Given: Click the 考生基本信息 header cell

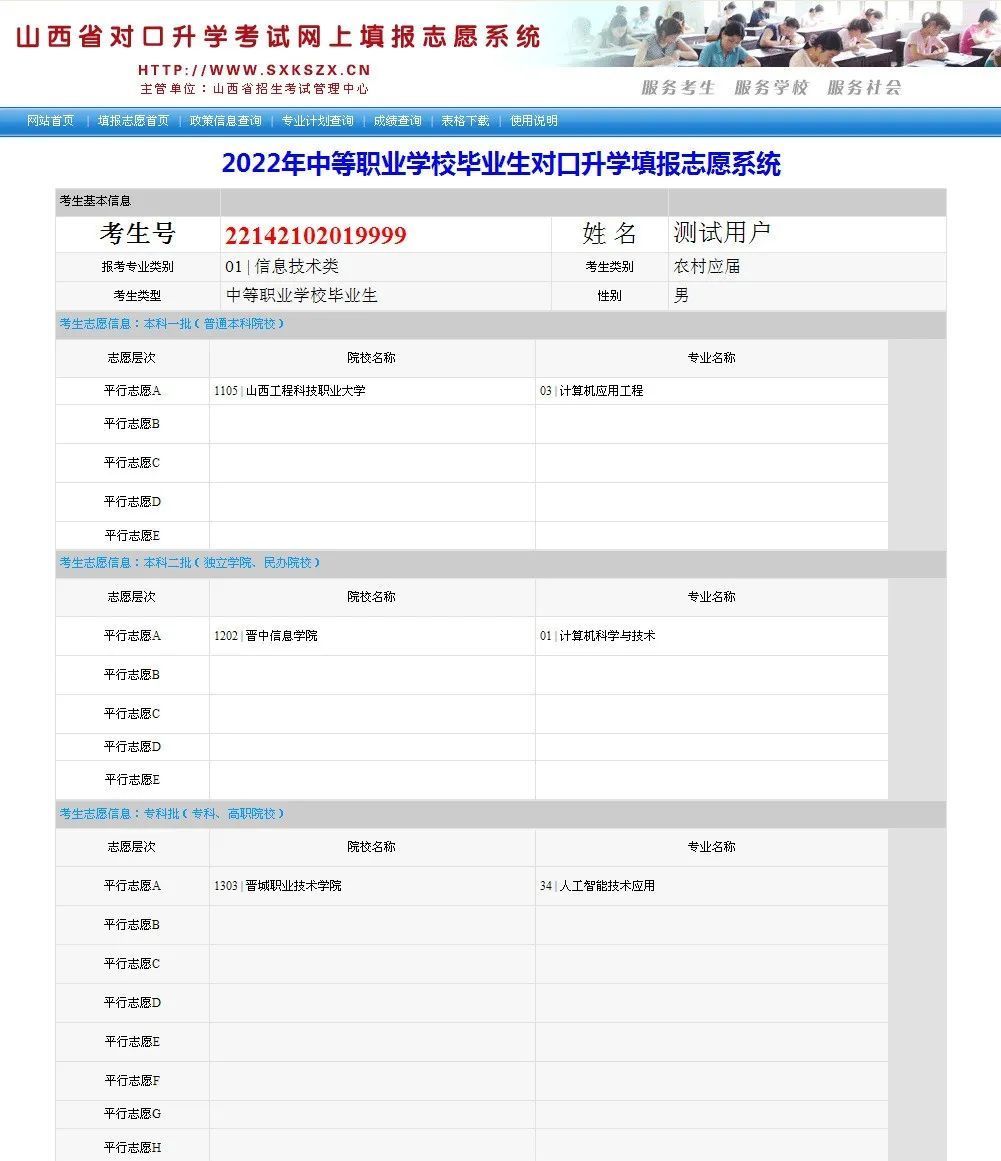Looking at the screenshot, I should [138, 201].
